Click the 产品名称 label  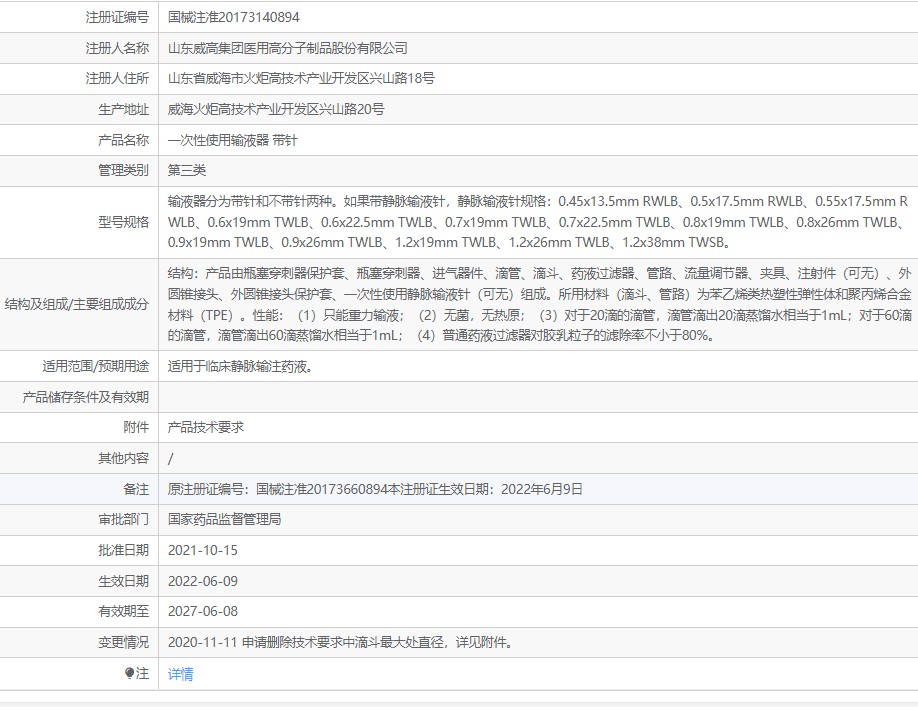click(124, 140)
